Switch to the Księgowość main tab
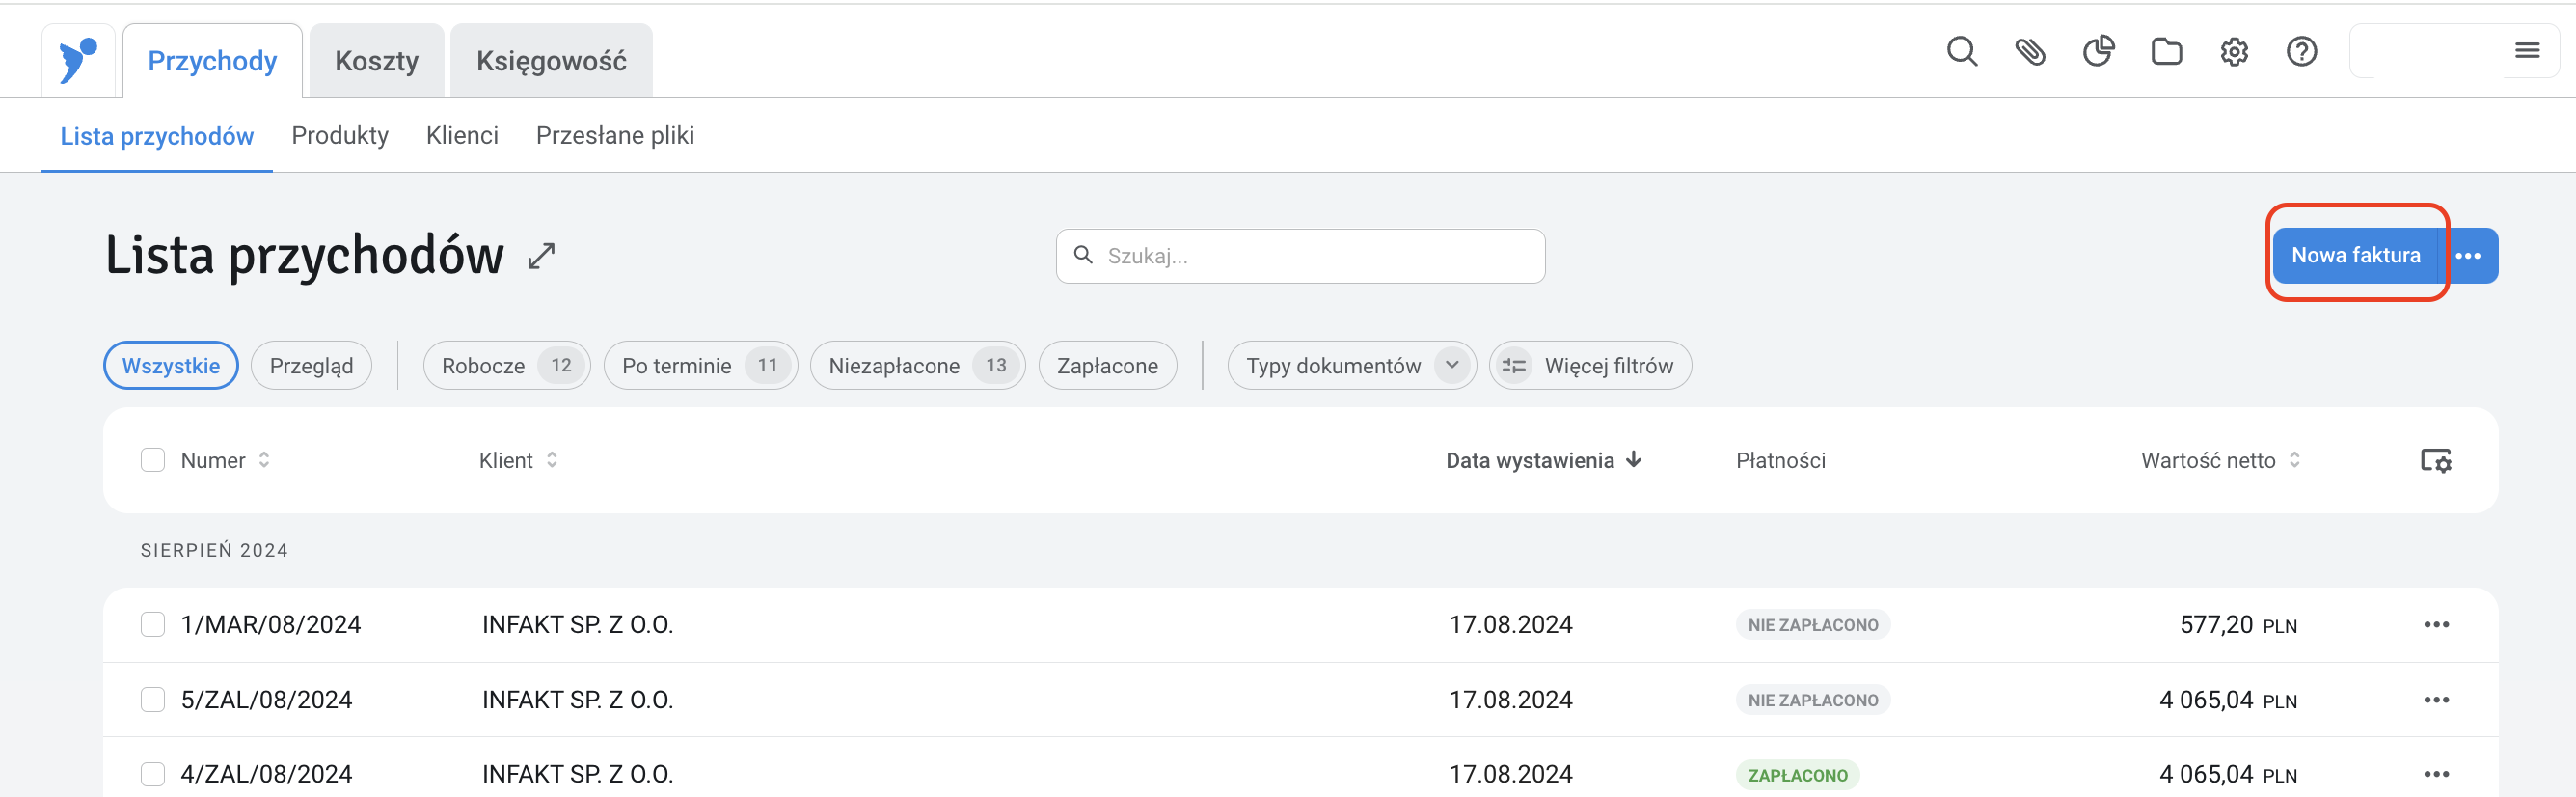2576x797 pixels. click(x=551, y=61)
